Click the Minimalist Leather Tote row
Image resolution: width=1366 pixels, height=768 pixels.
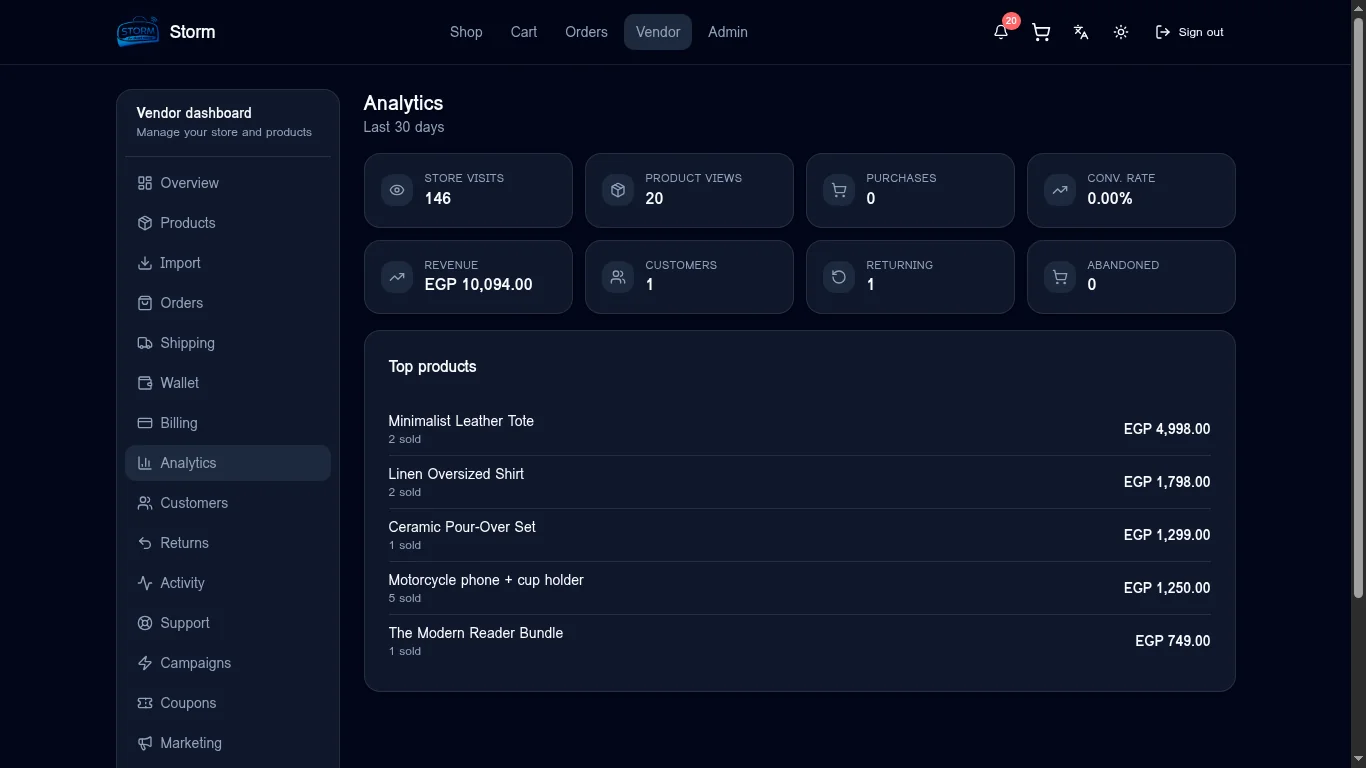(x=799, y=429)
